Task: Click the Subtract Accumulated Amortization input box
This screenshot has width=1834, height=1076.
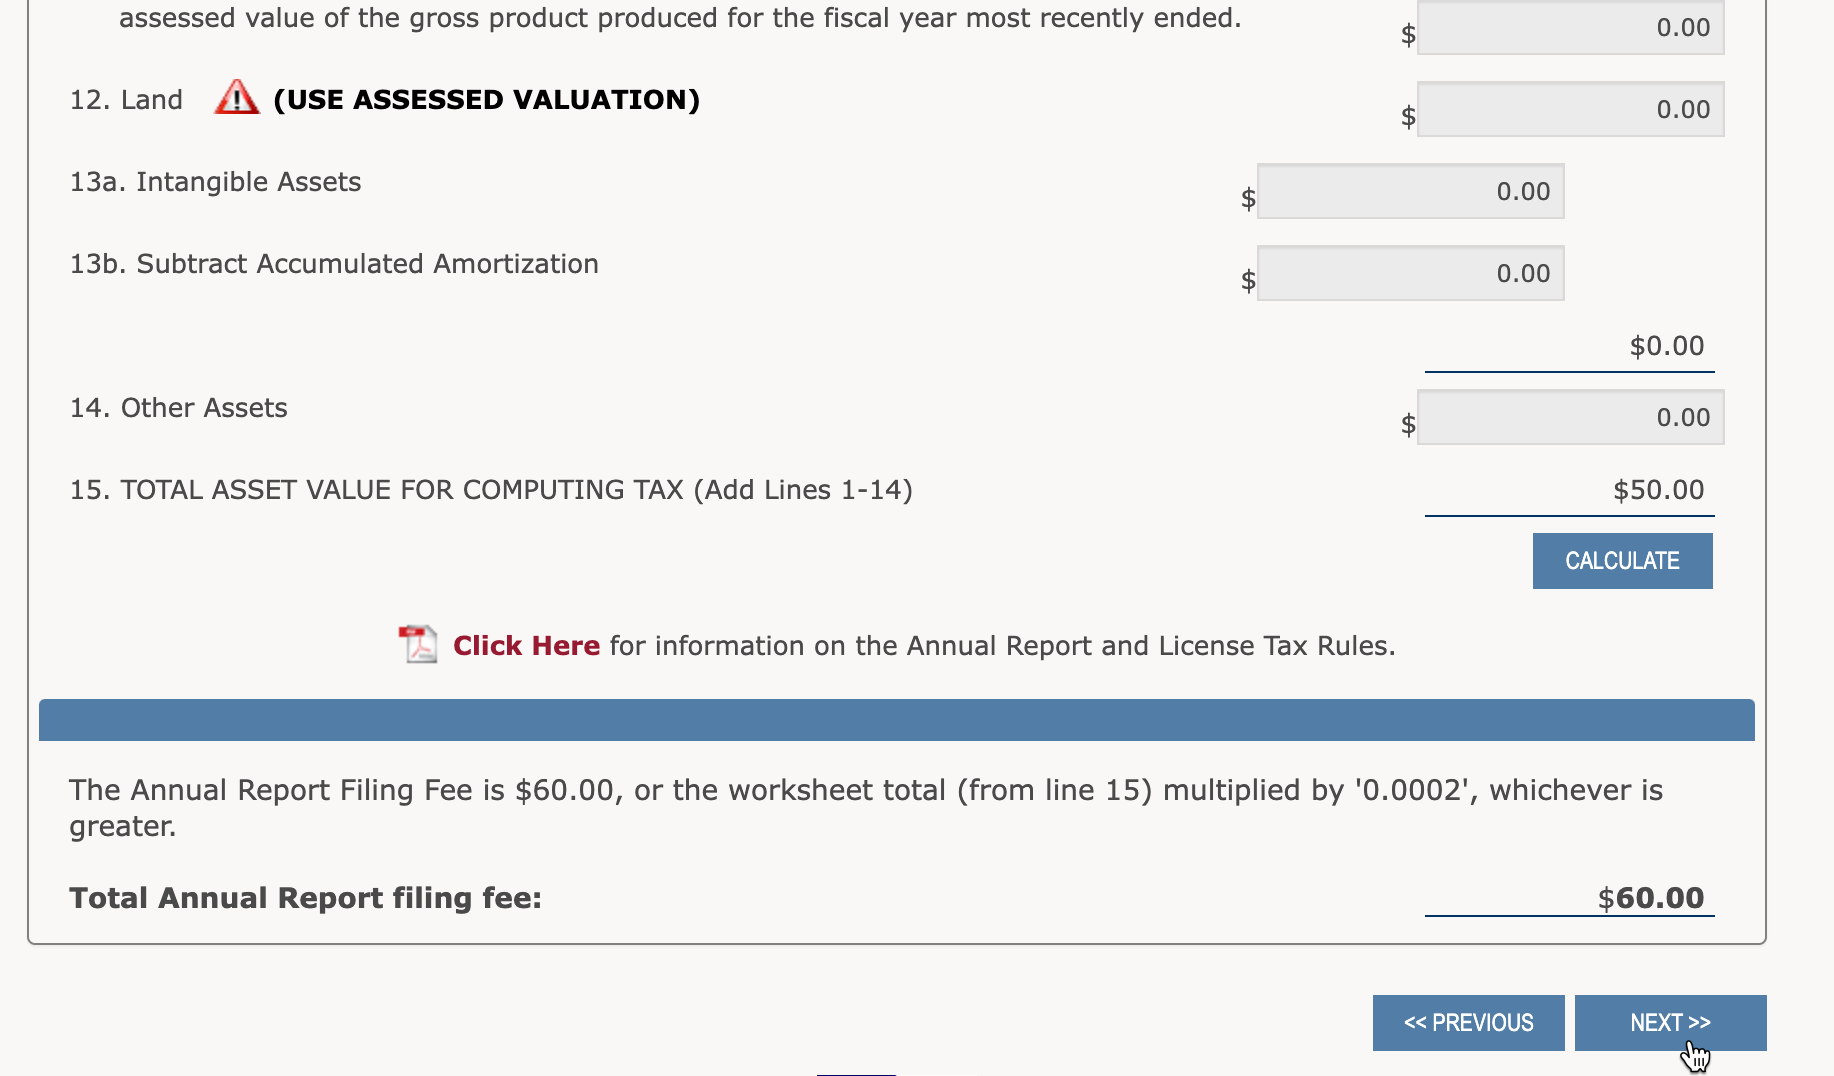Action: tap(1410, 274)
